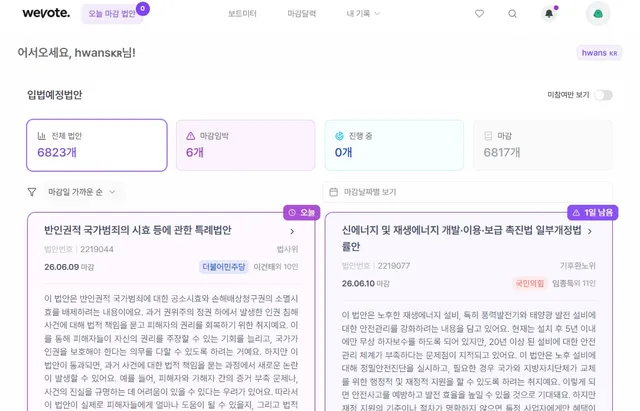Image resolution: width=640 pixels, height=411 pixels.
Task: Click 더불어민주당 party tag
Action: [224, 267]
